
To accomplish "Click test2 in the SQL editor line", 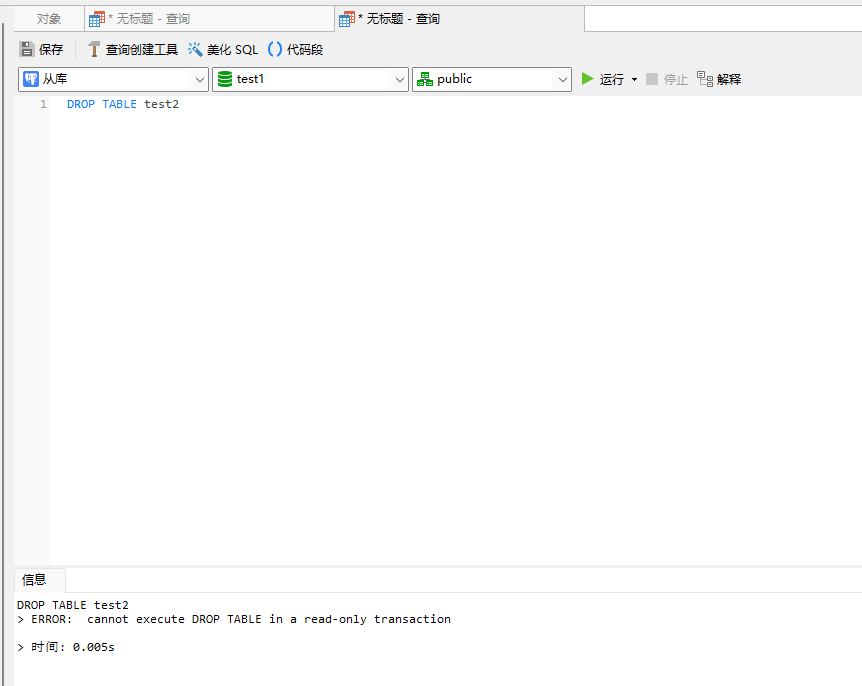I will pyautogui.click(x=162, y=104).
